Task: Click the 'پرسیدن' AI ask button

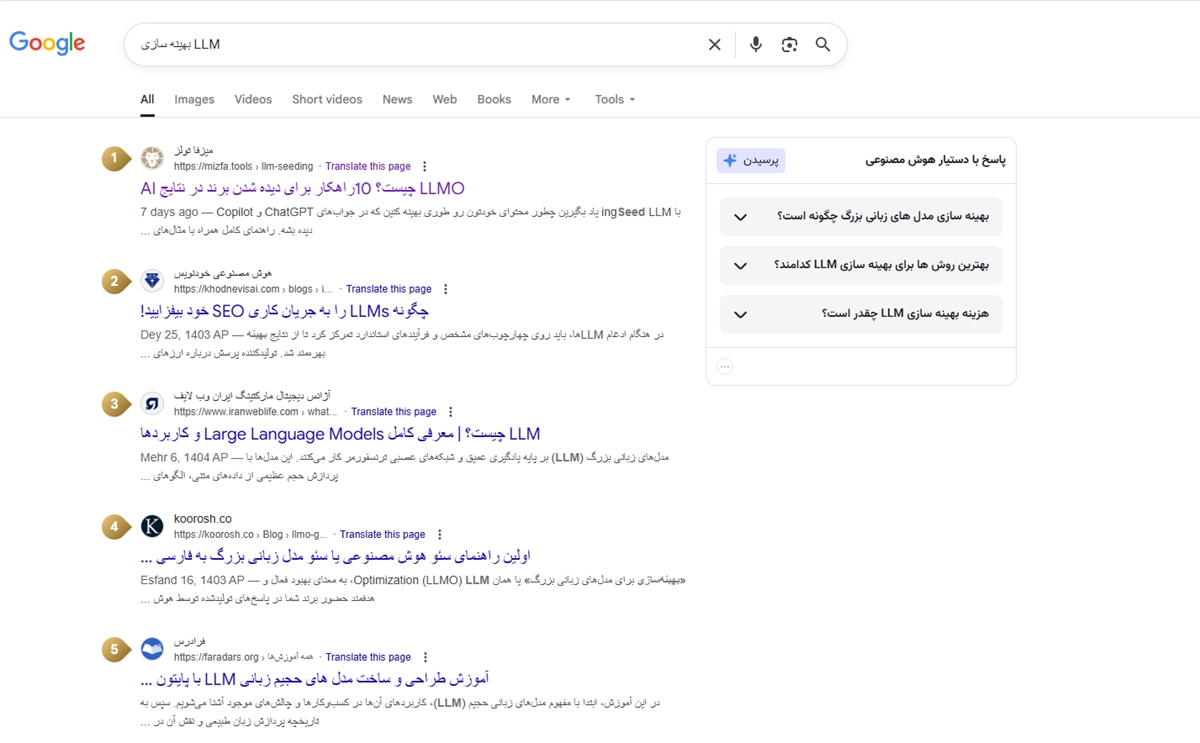Action: [751, 160]
